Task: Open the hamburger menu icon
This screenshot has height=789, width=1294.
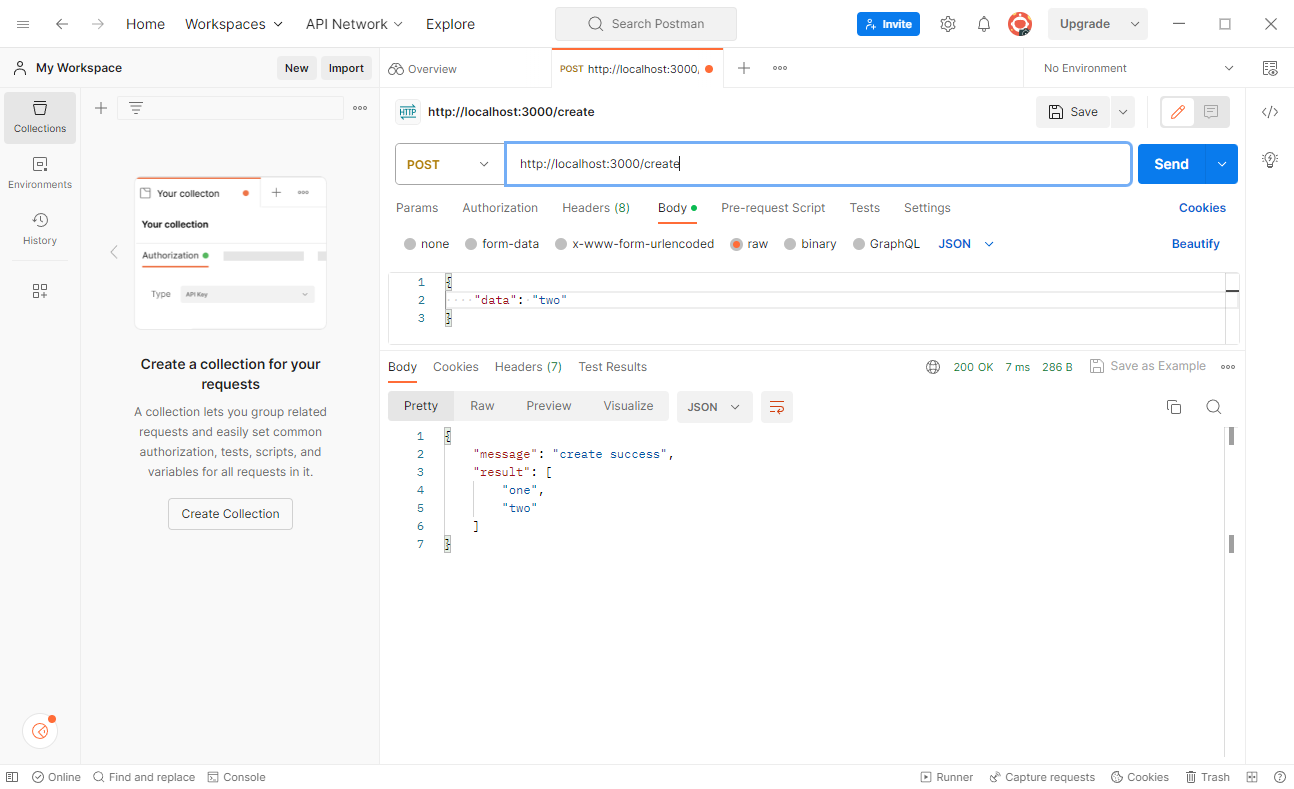Action: pyautogui.click(x=23, y=24)
